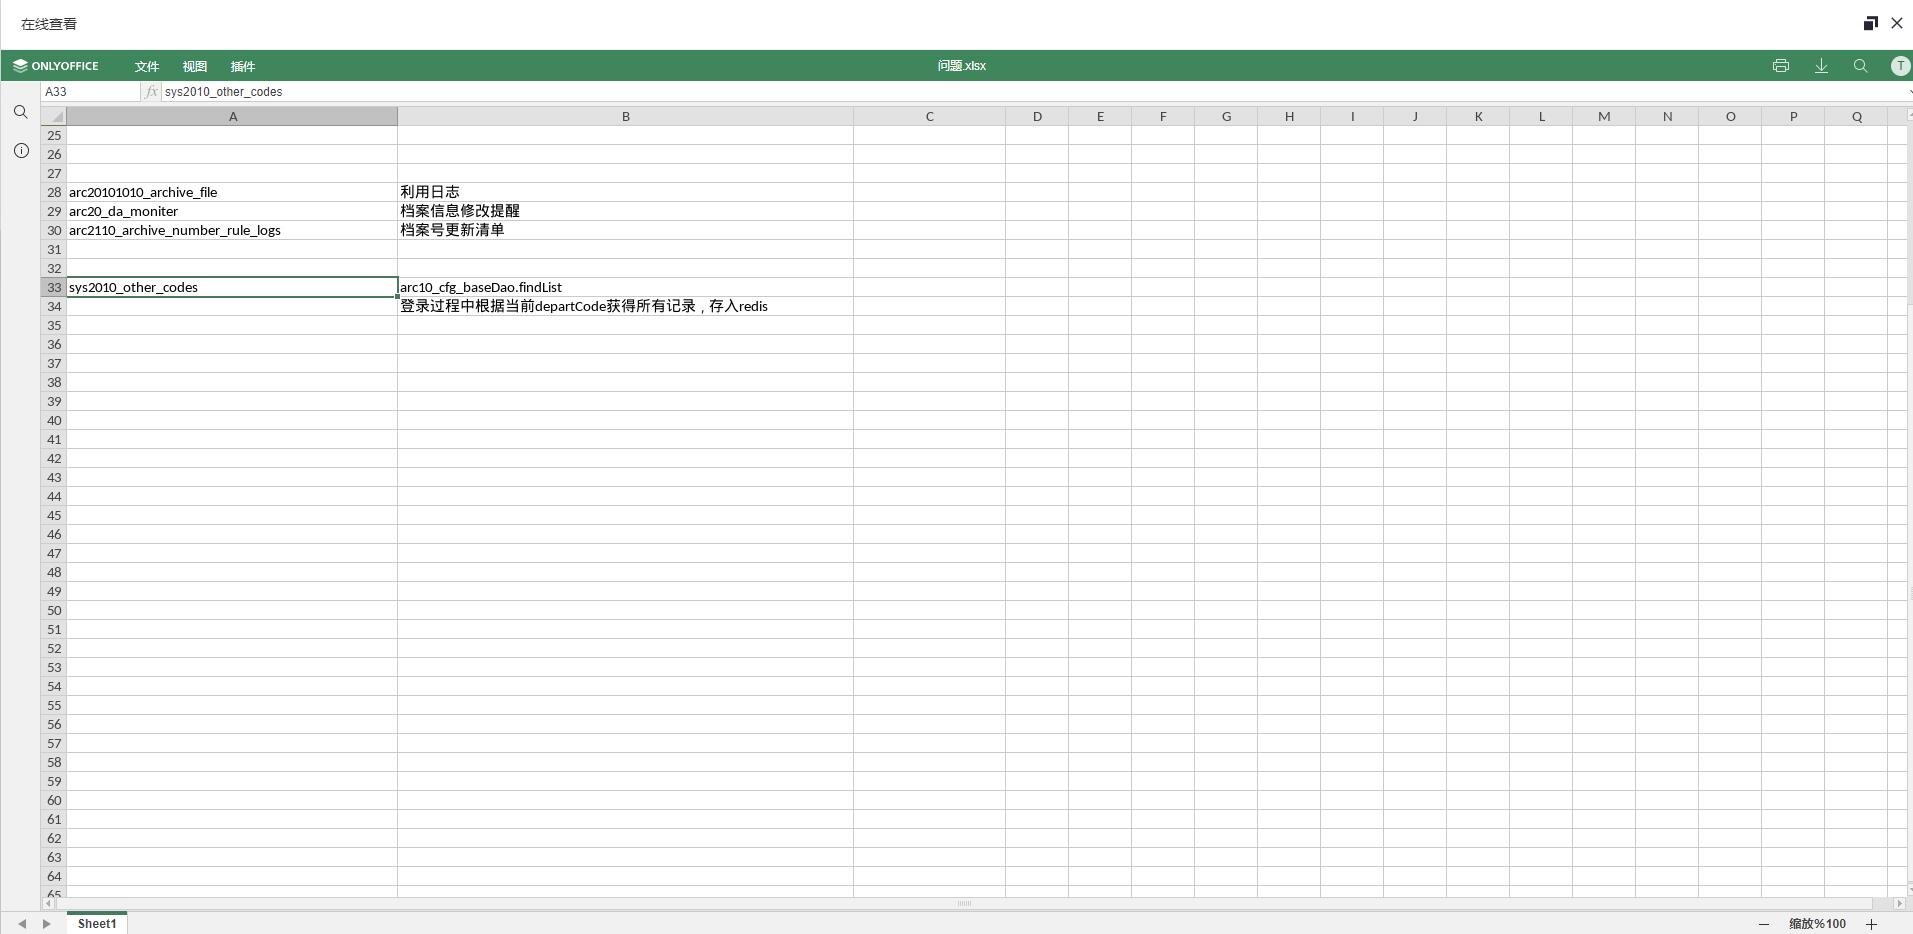
Task: Open search from the header magnifier icon
Action: point(1860,66)
